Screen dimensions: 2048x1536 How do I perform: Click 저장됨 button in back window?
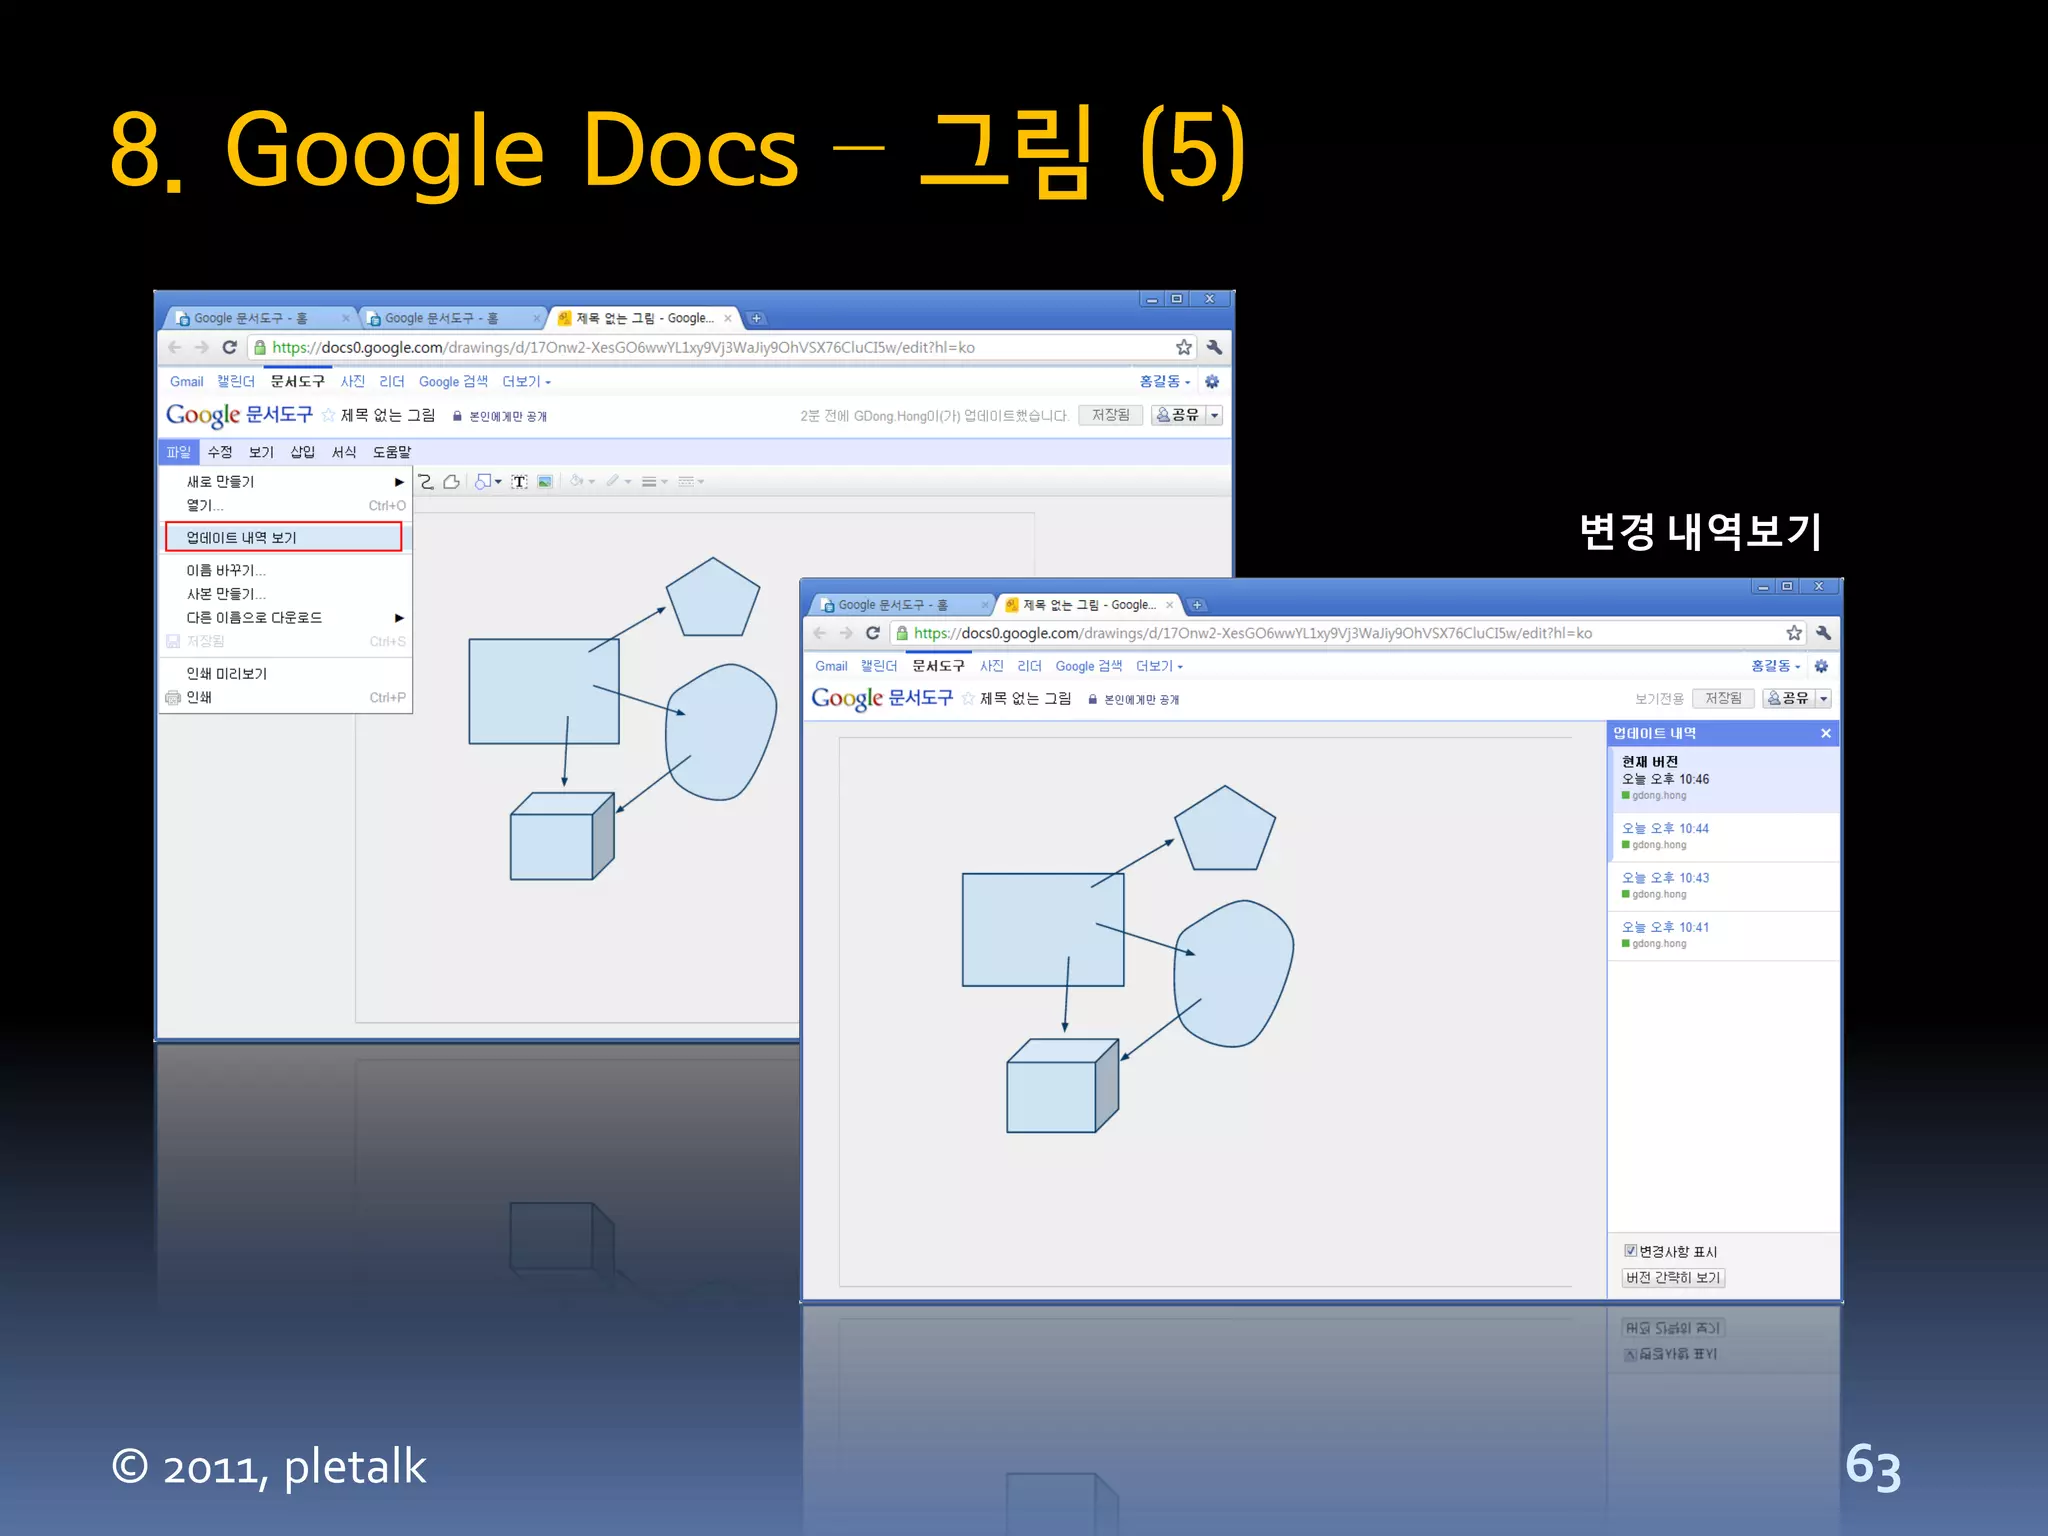tap(1110, 415)
